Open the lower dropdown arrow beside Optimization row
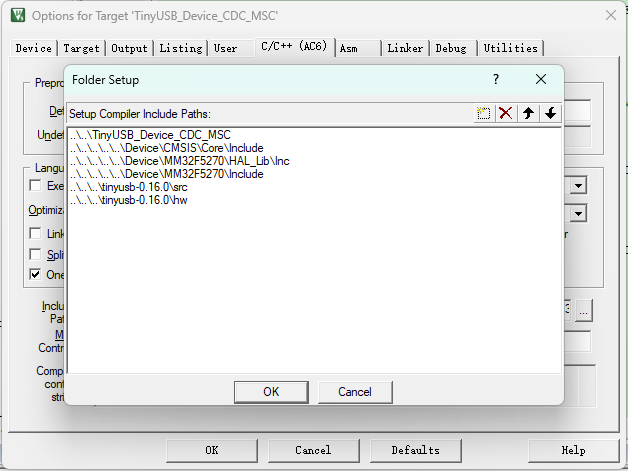Screen dimensions: 628x471 (x=578, y=213)
